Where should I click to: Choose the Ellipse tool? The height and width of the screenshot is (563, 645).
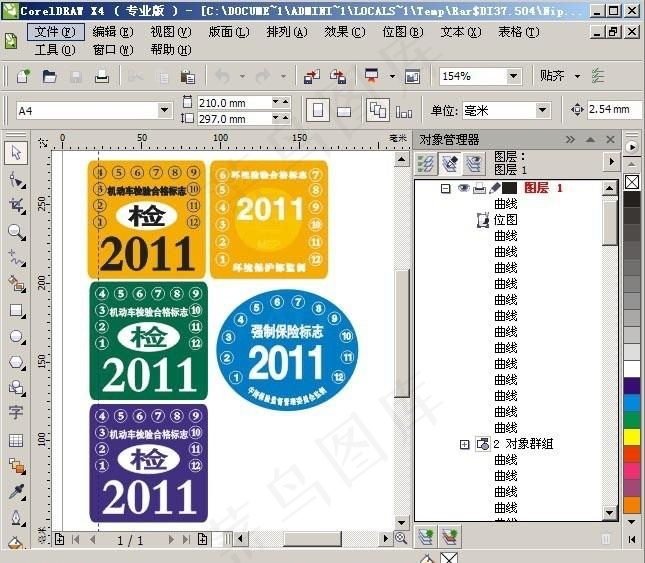(x=16, y=336)
